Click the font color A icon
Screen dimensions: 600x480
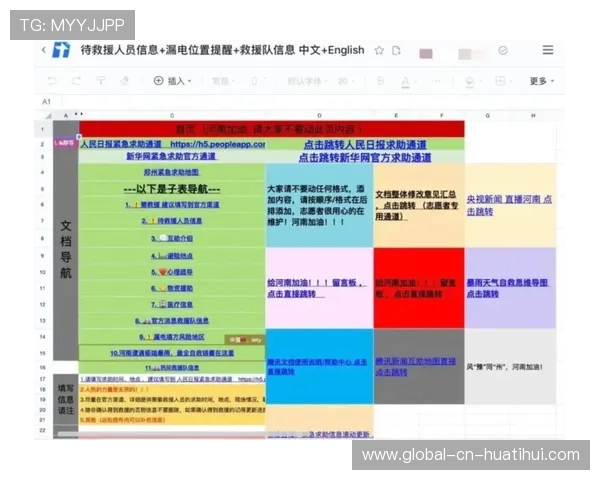point(405,81)
